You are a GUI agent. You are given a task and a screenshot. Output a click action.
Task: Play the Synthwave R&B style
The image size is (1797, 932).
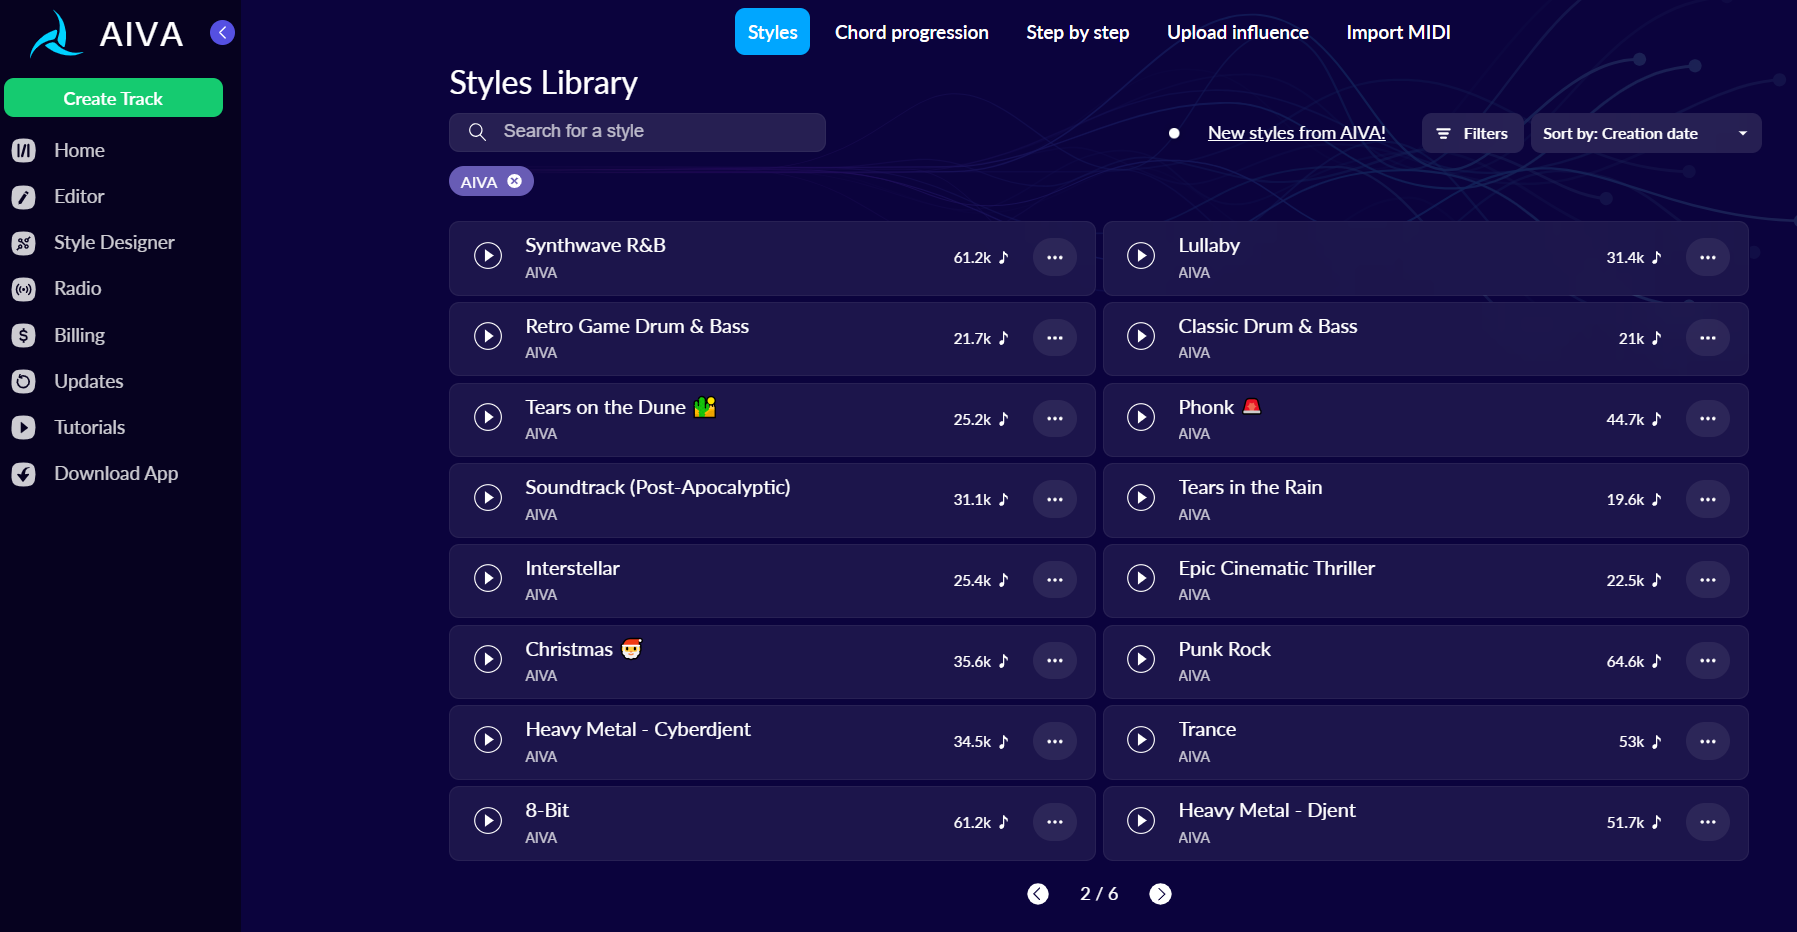coord(488,256)
